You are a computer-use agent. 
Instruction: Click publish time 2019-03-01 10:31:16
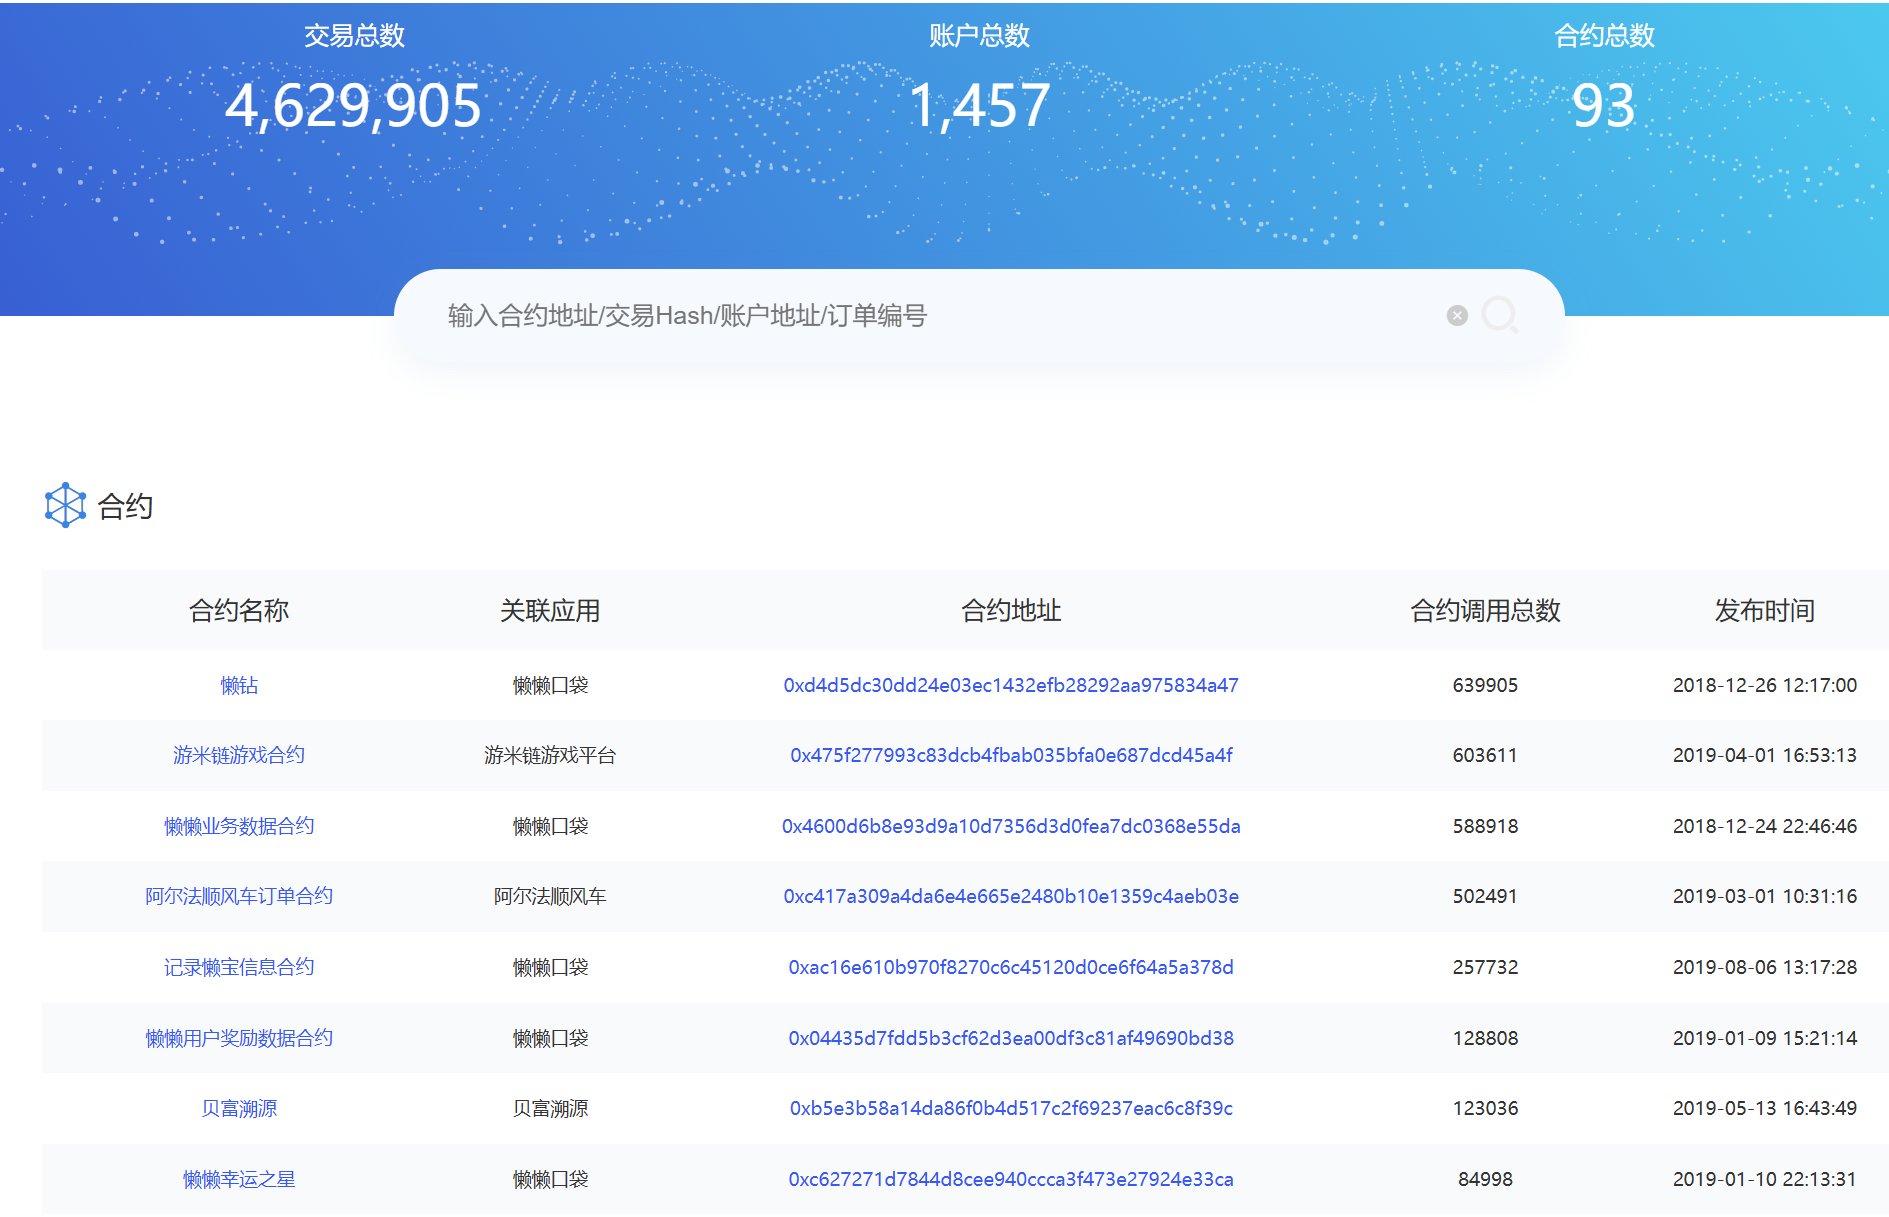1764,896
